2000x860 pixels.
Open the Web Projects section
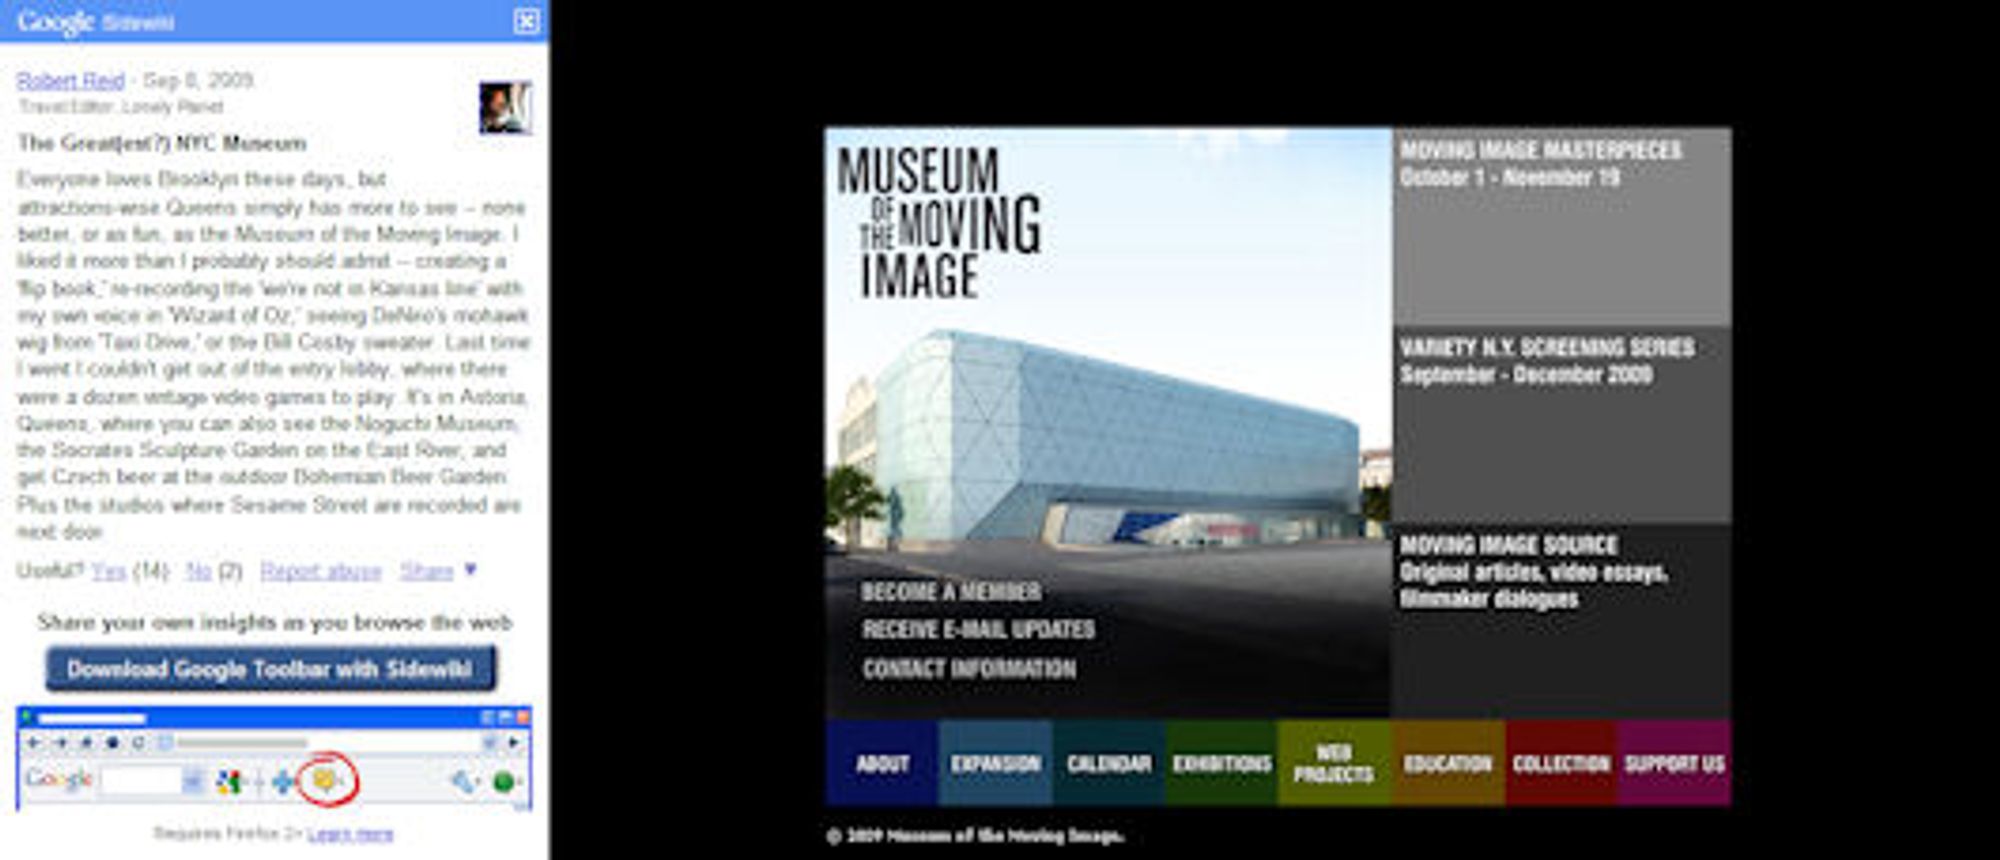point(1334,763)
